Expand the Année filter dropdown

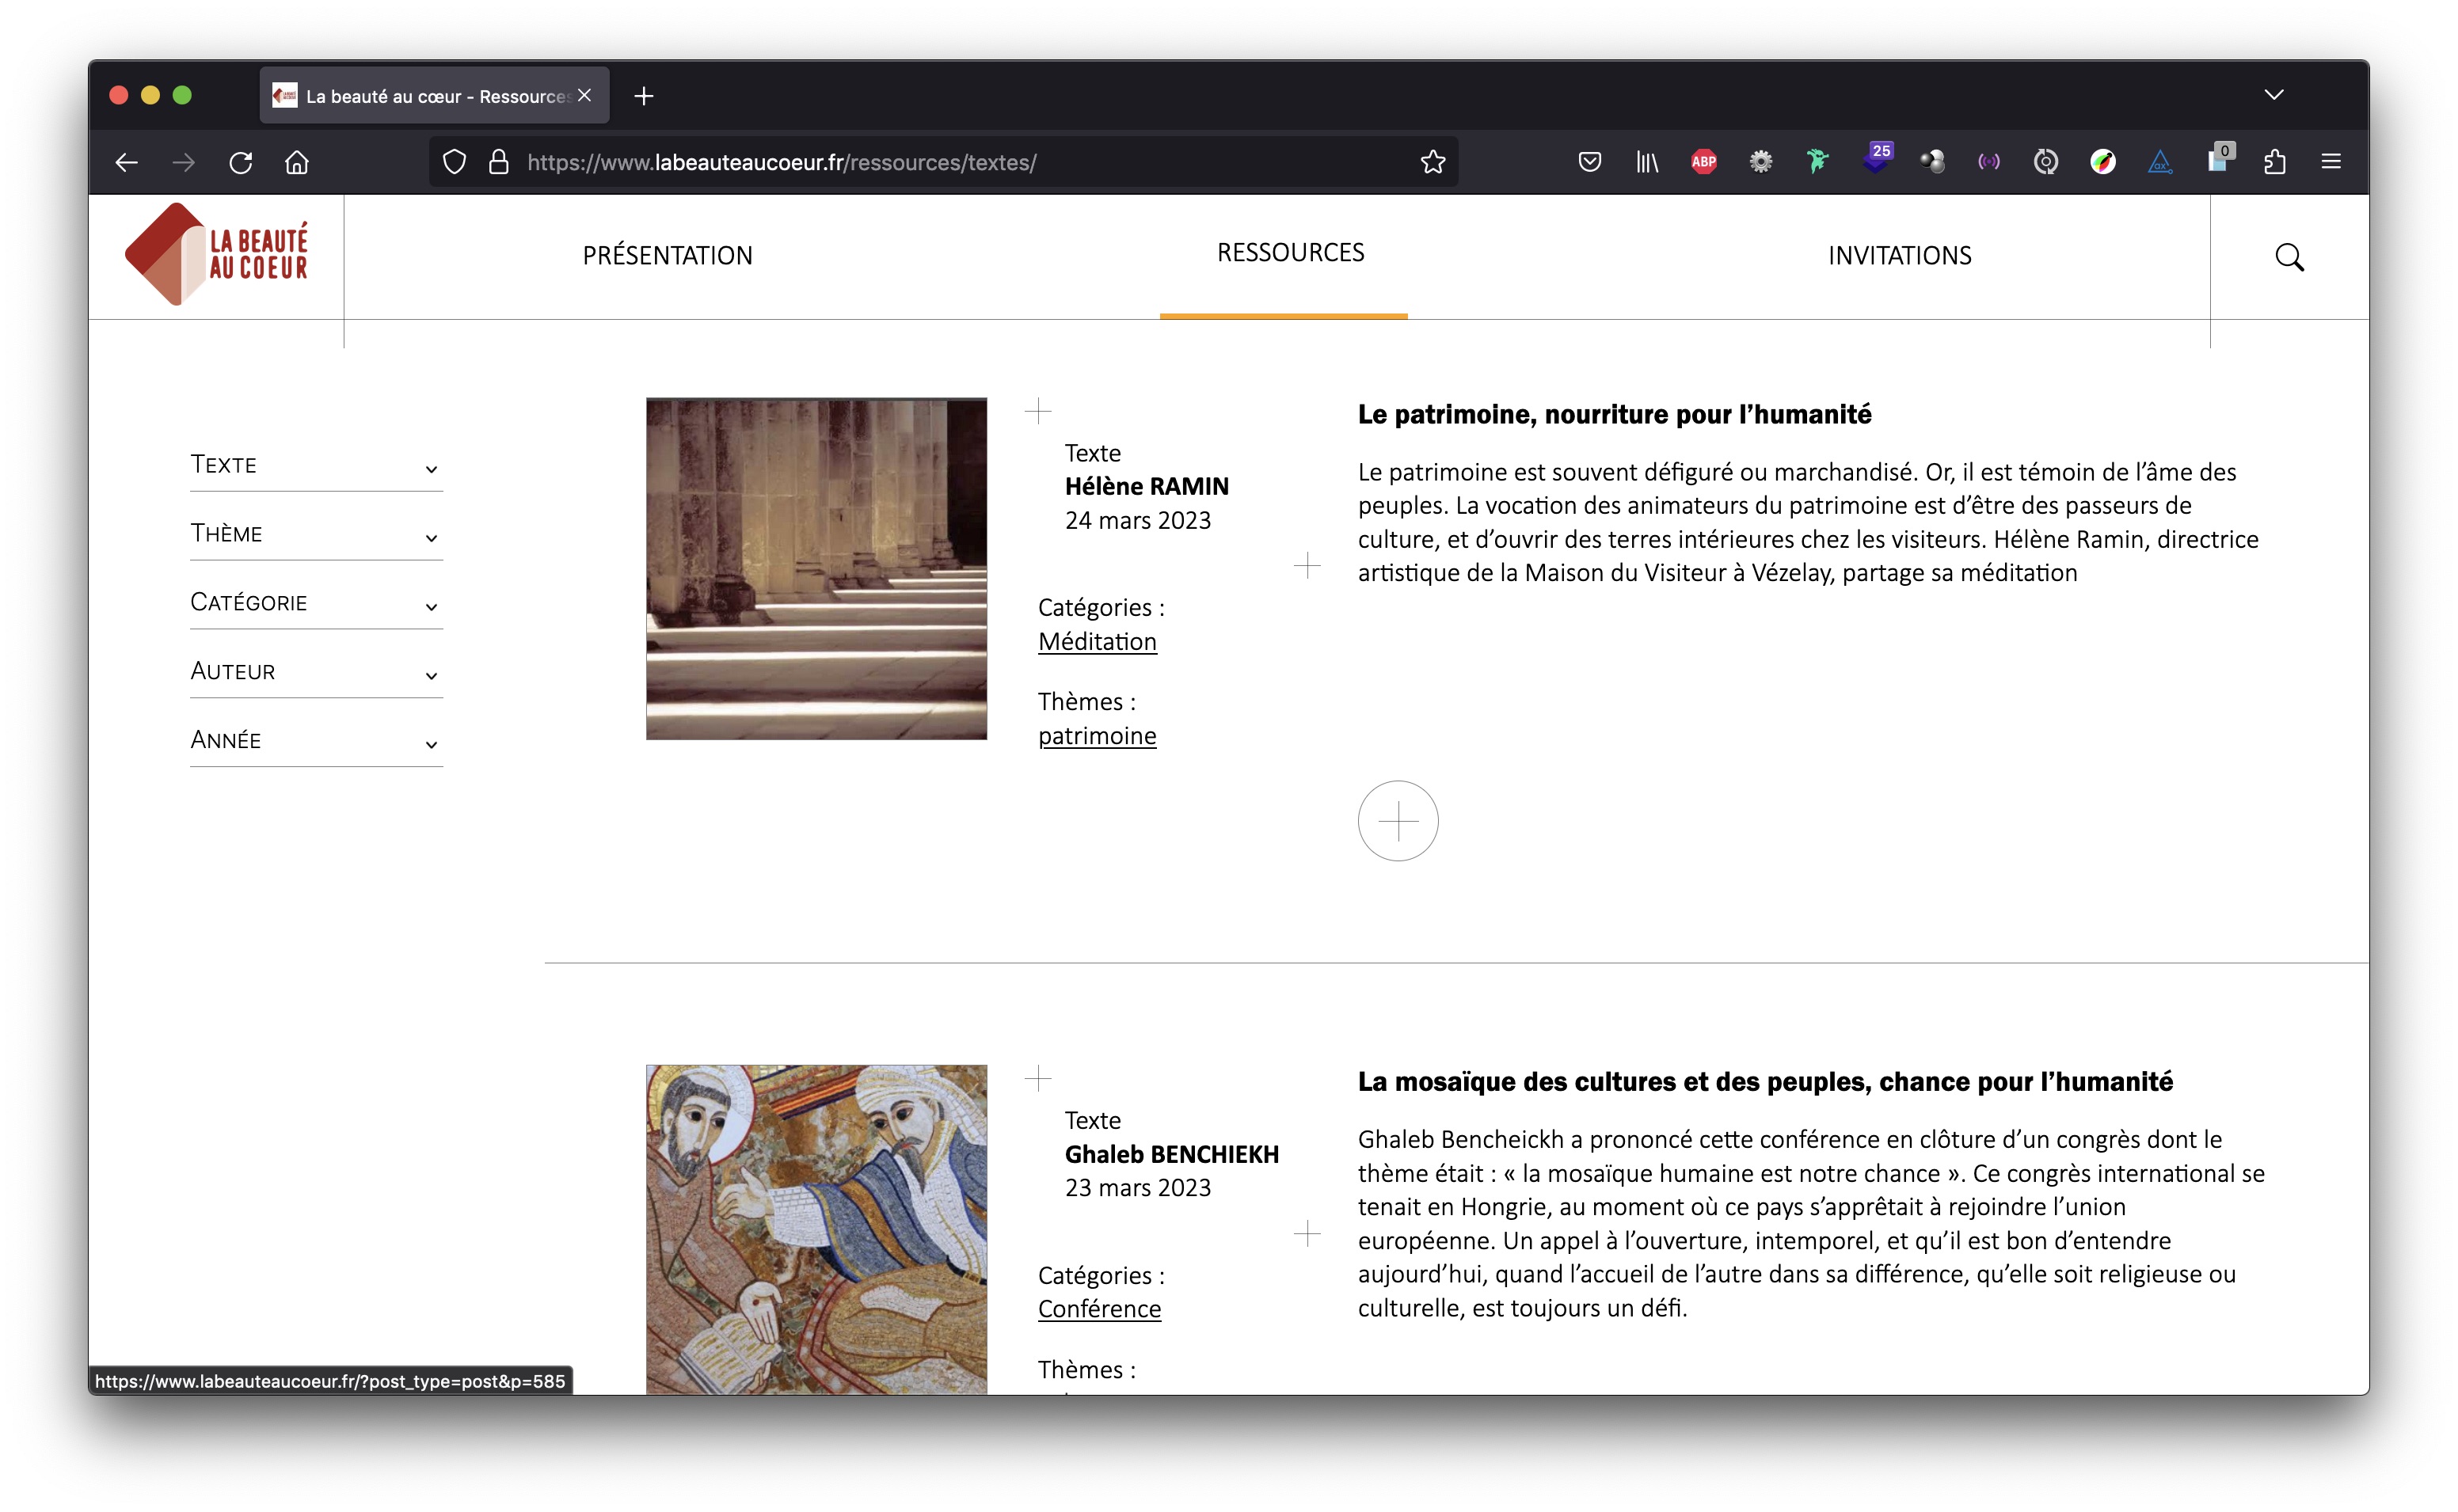coord(316,741)
